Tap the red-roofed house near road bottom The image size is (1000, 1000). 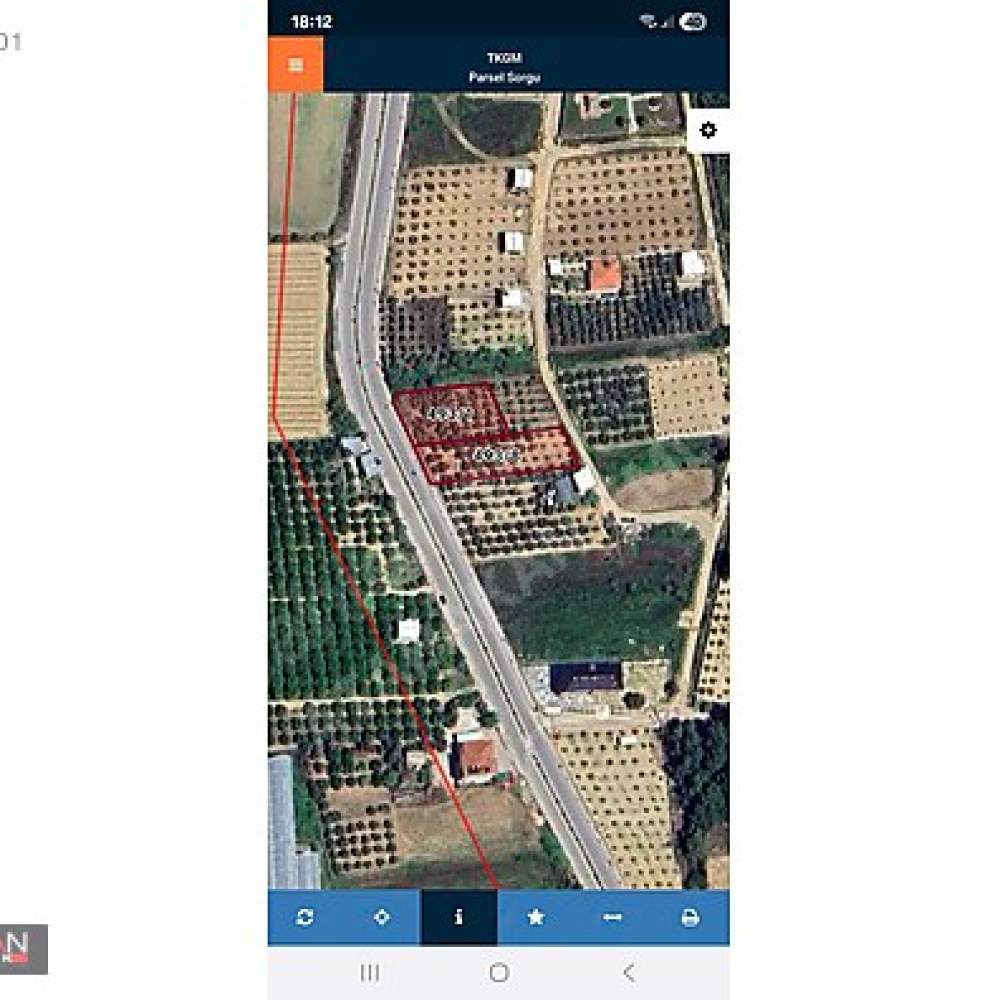coord(476,757)
